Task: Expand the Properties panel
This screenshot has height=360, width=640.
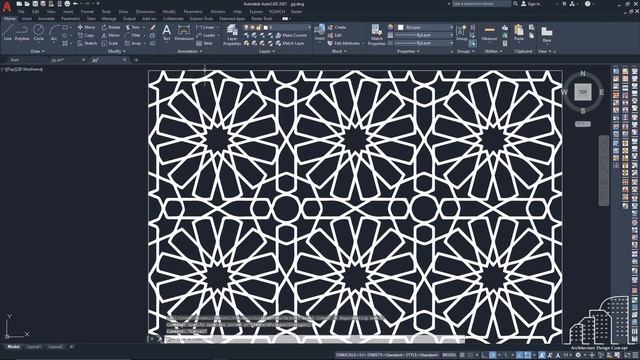Action: pos(408,51)
